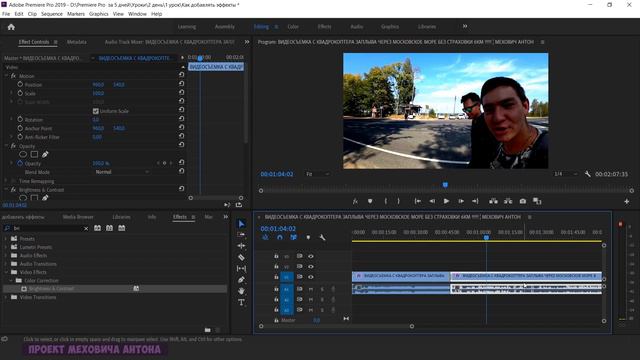640x360 pixels.
Task: Hide the V3 track output eye
Action: pos(311,256)
